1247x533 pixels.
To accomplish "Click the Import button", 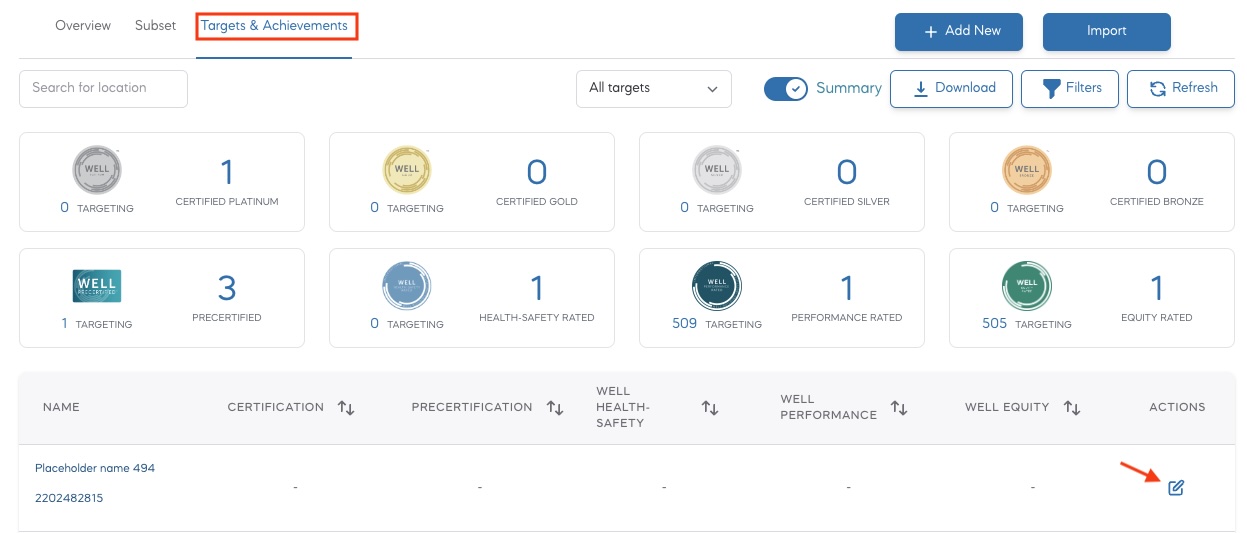I will click(1107, 31).
